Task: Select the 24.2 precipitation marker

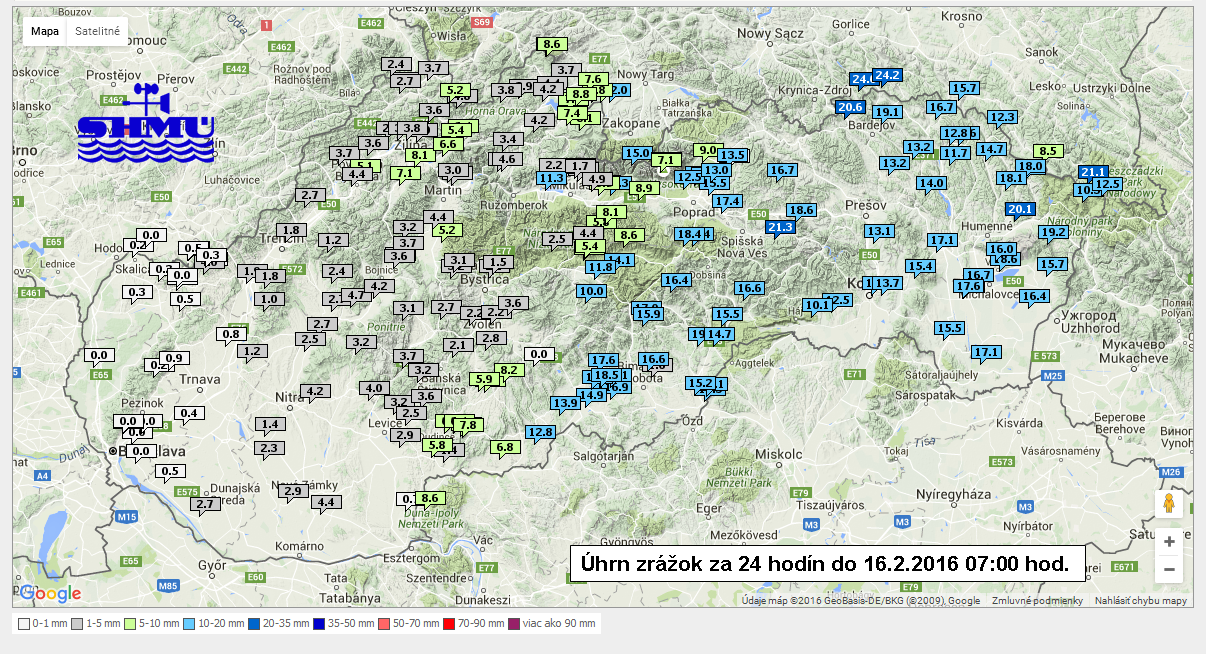Action: [887, 75]
